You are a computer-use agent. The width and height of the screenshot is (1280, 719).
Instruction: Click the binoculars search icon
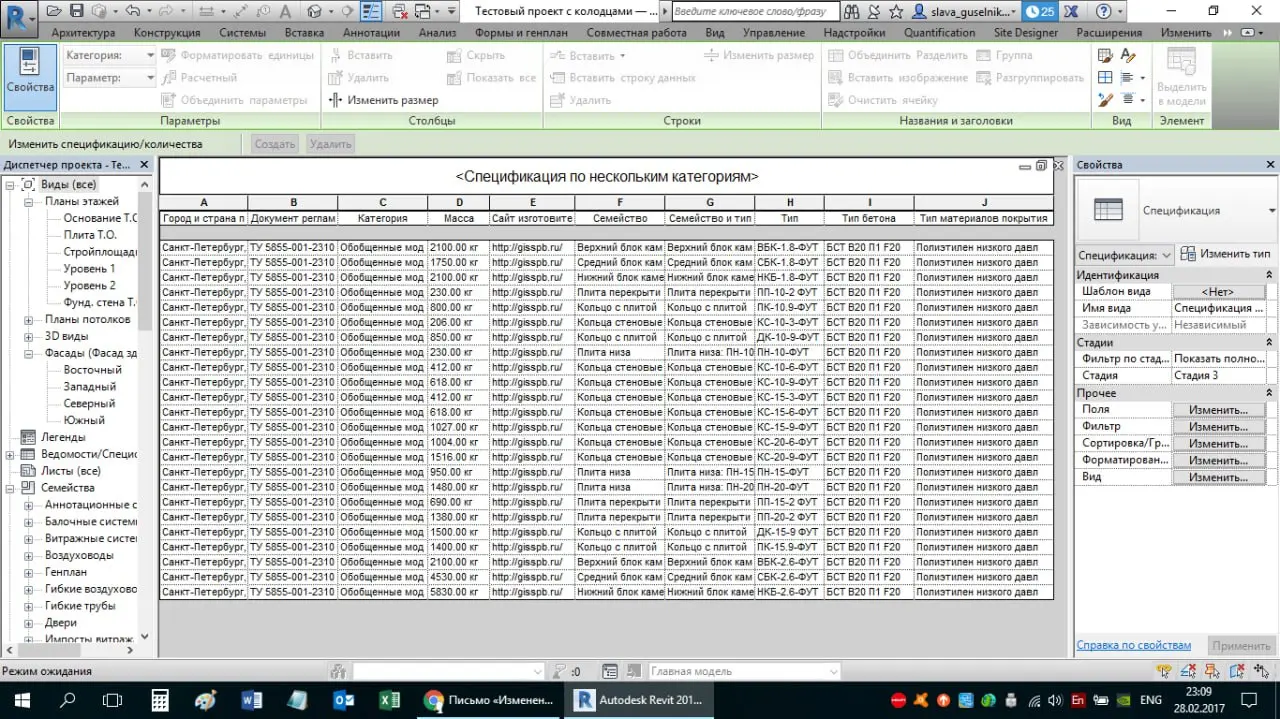(x=852, y=11)
